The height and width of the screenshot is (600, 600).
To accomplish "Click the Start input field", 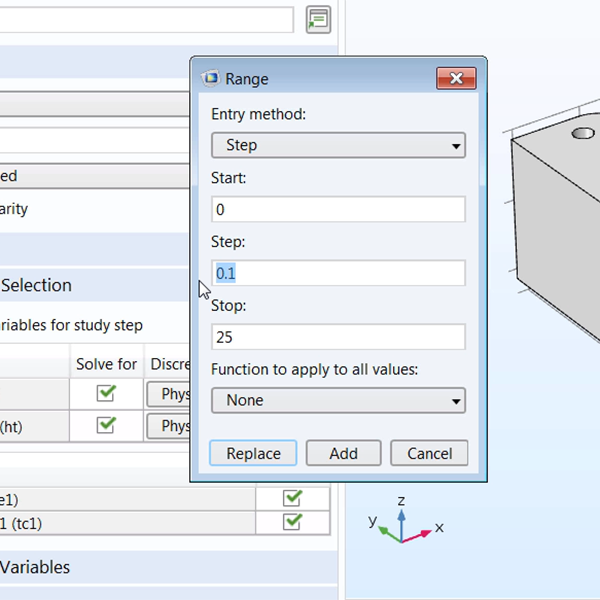I will click(x=338, y=209).
